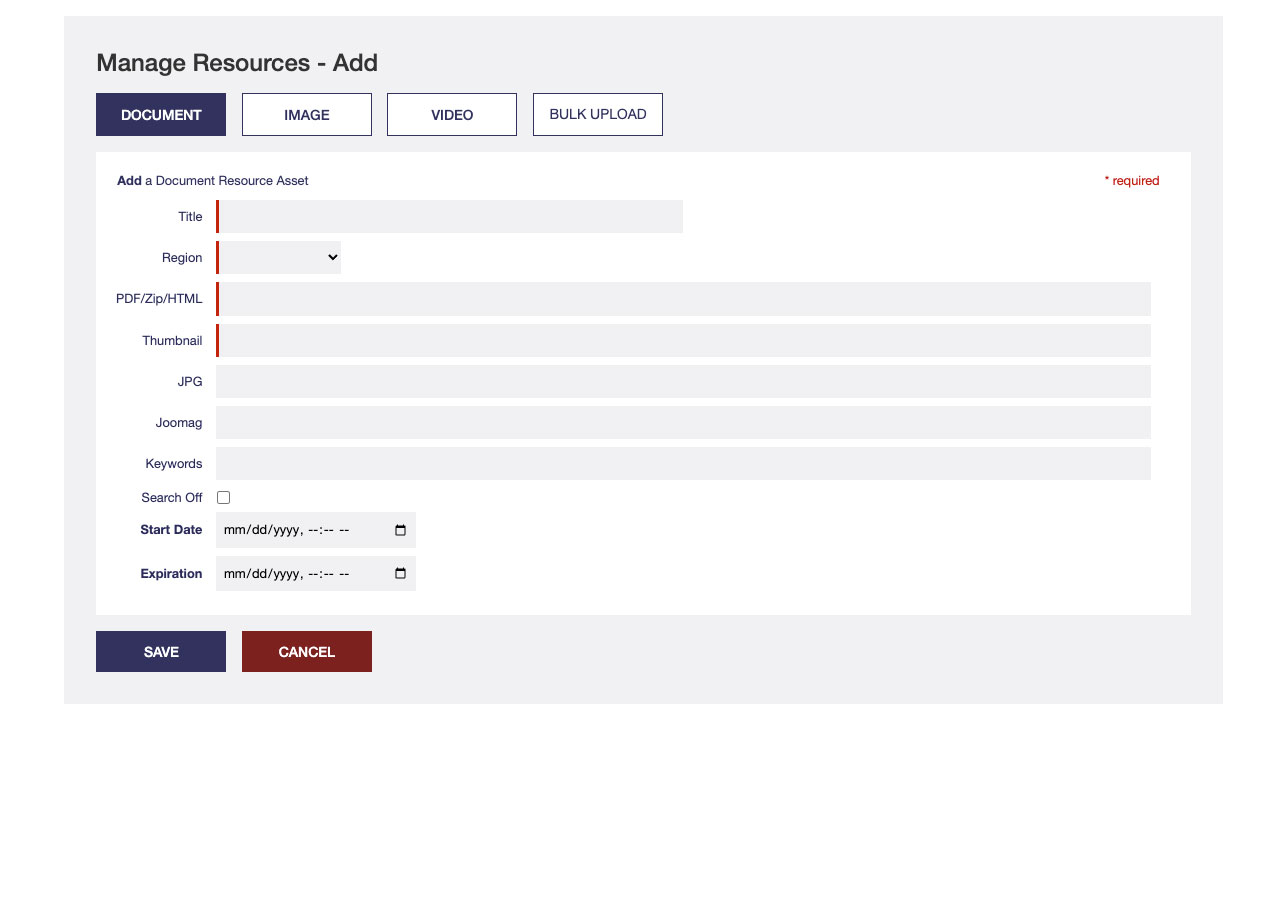
Task: Open calendar picker for Start Date
Action: coord(400,531)
